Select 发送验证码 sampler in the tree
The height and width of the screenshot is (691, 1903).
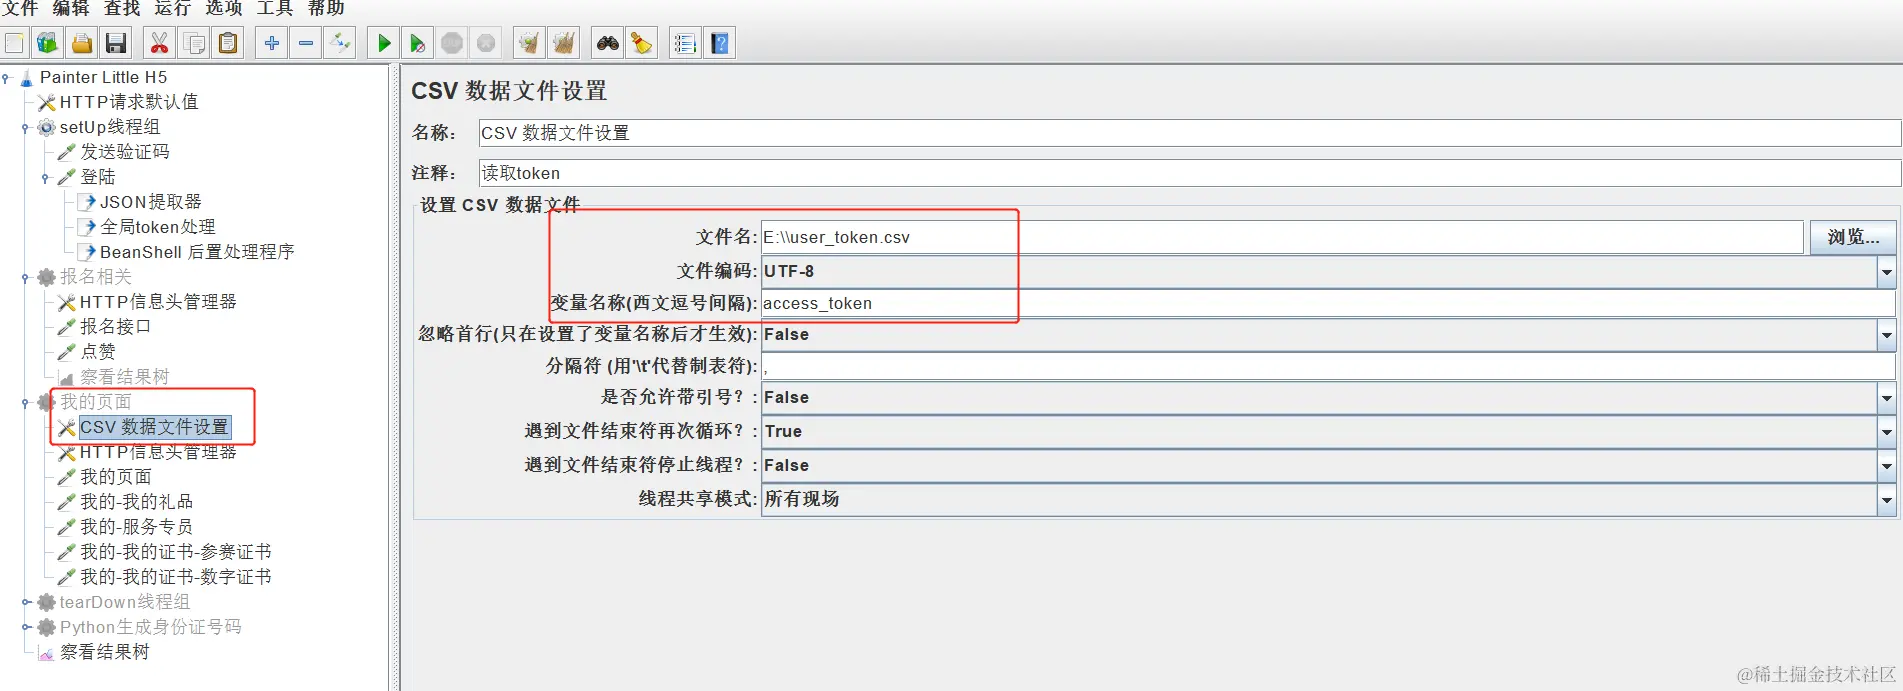click(x=124, y=152)
